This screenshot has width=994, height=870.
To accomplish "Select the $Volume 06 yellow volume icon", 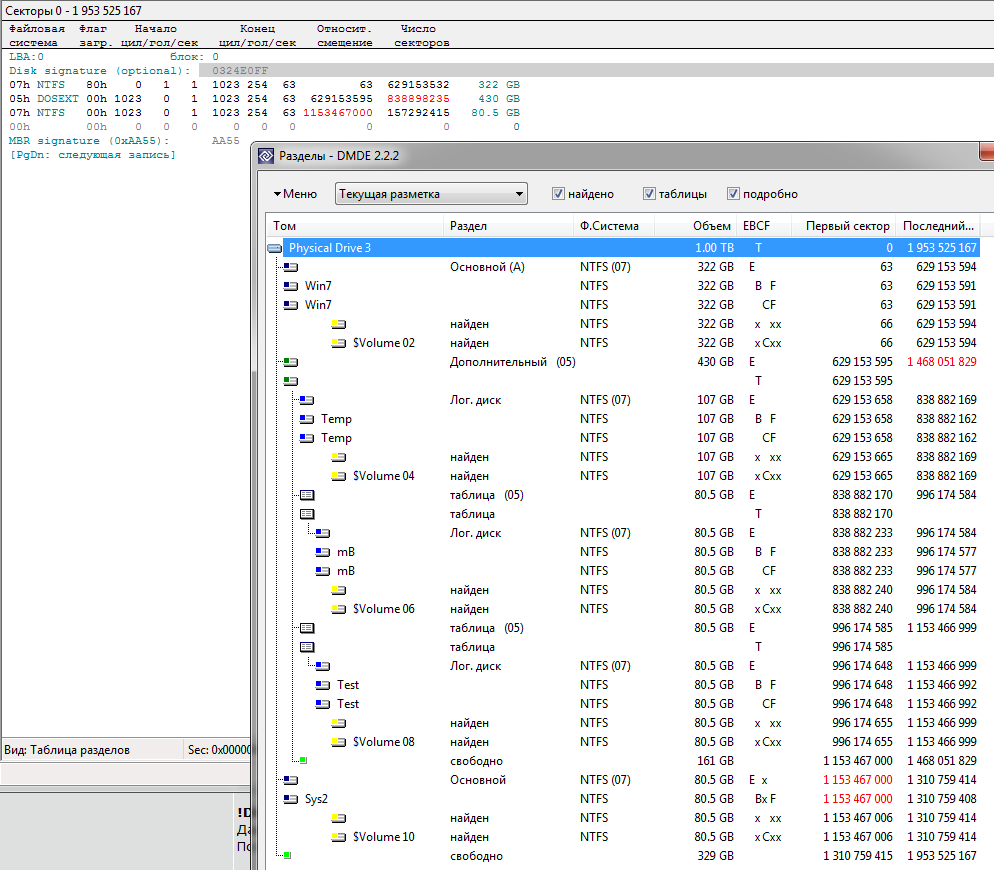I will point(339,609).
